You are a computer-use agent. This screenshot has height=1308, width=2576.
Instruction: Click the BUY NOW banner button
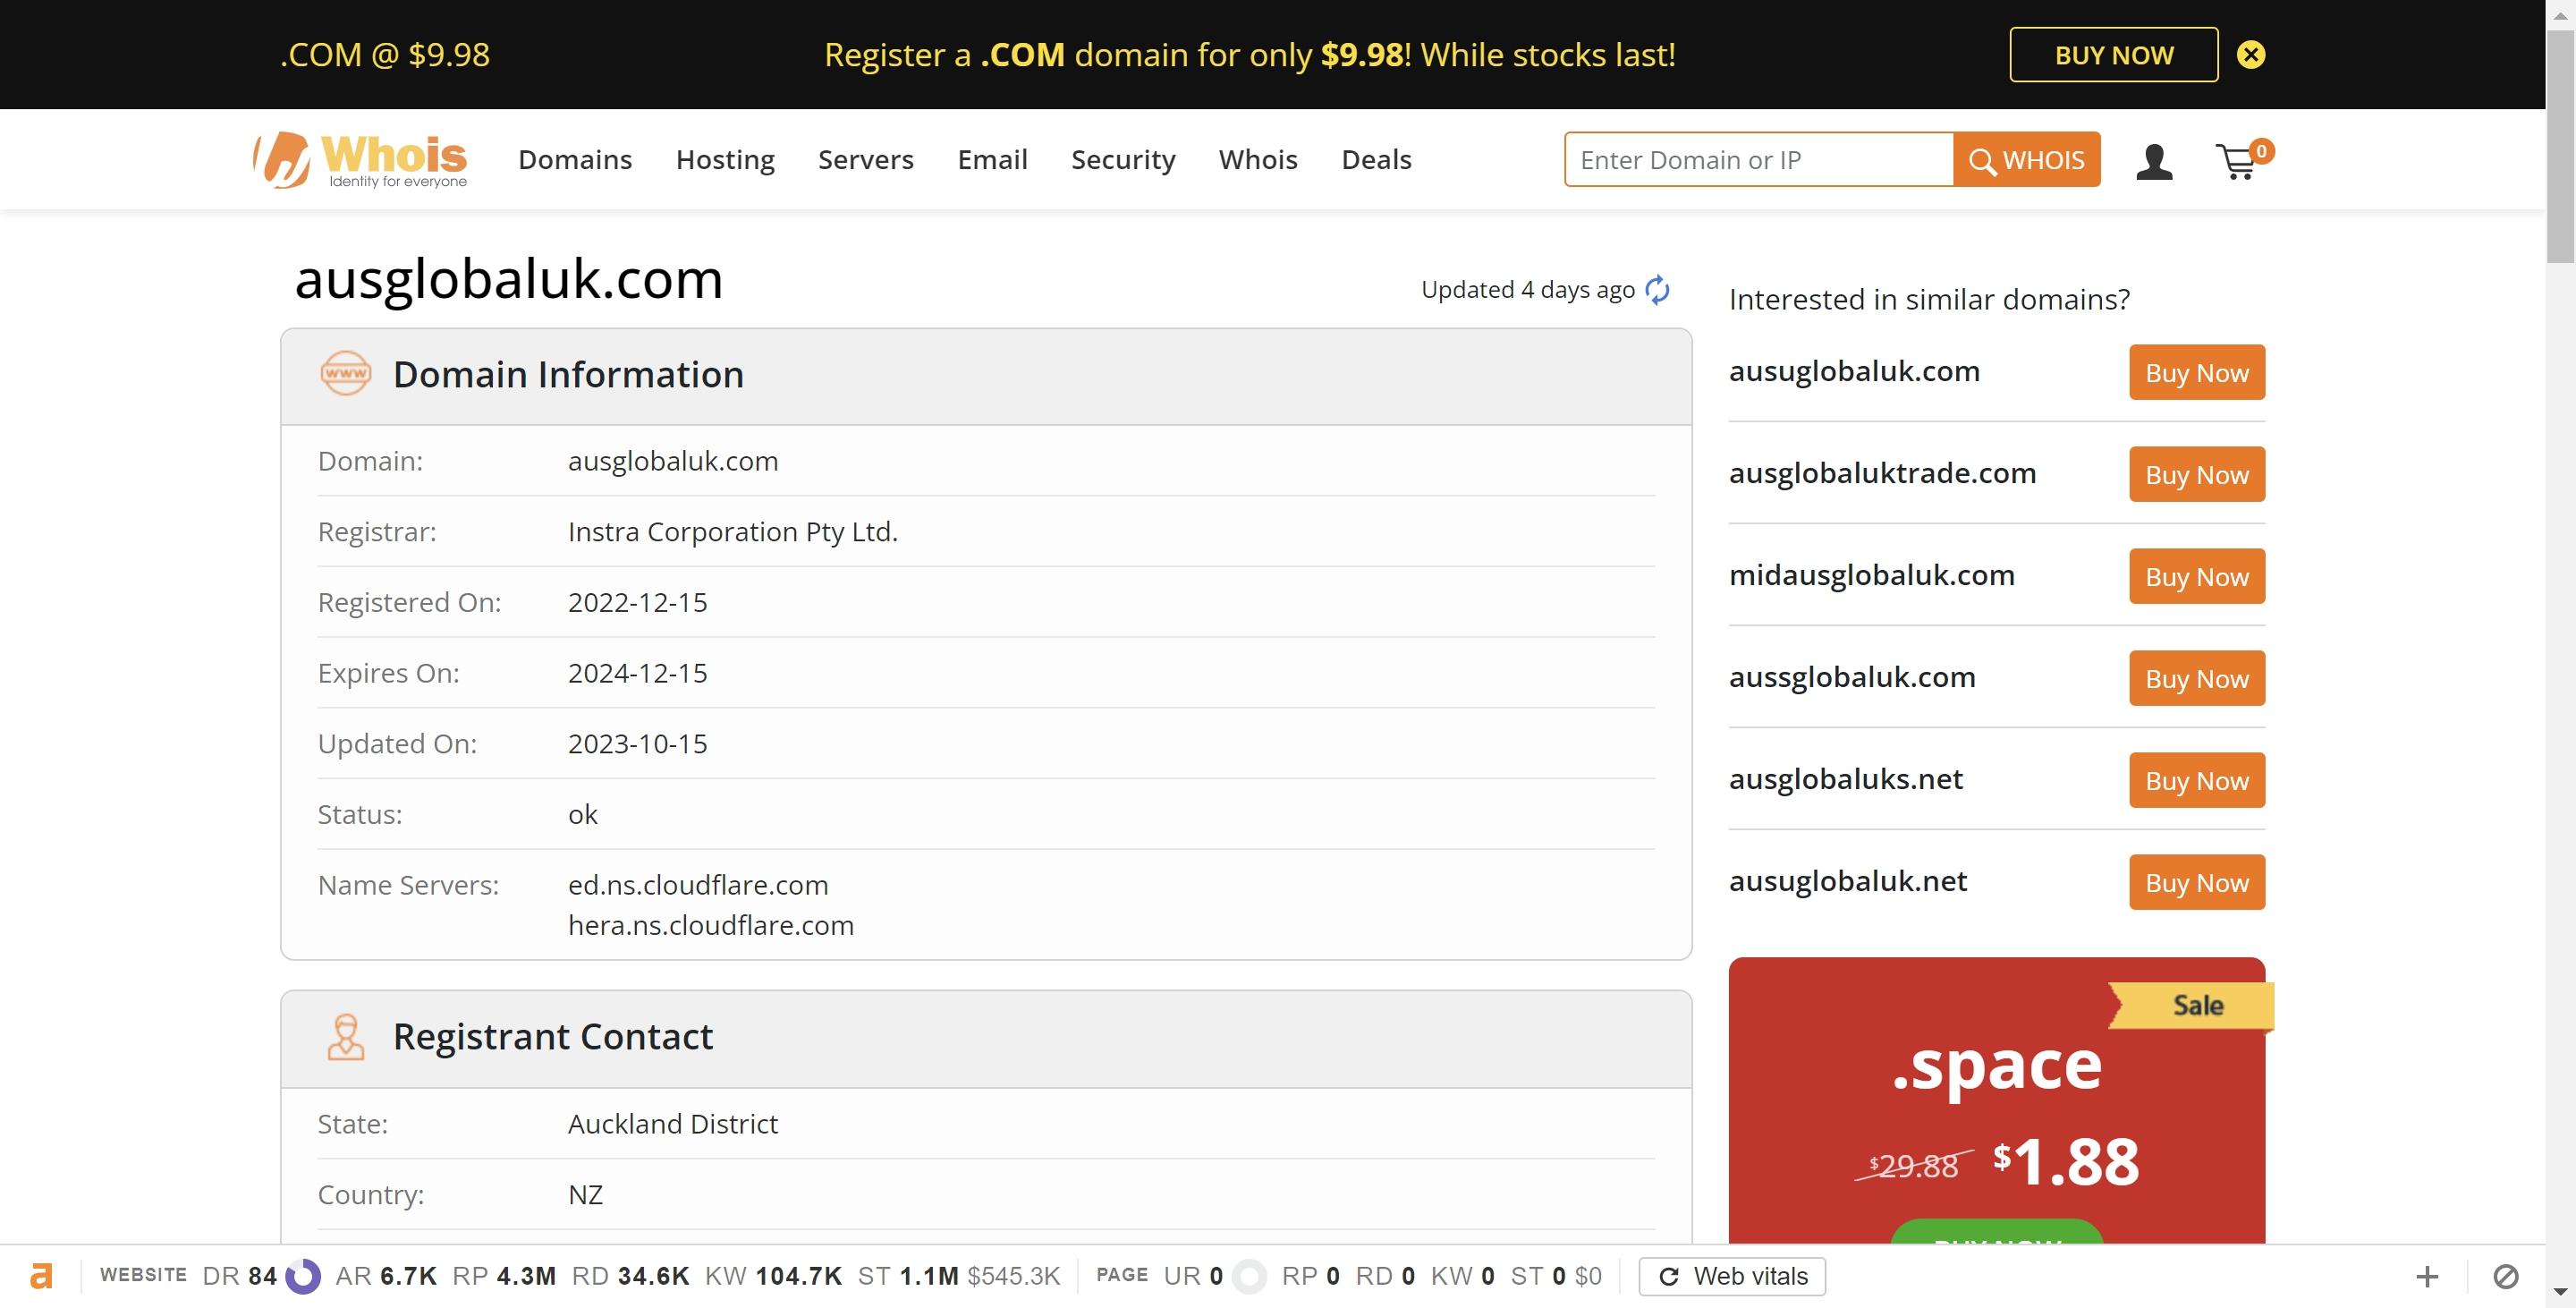click(x=2113, y=55)
